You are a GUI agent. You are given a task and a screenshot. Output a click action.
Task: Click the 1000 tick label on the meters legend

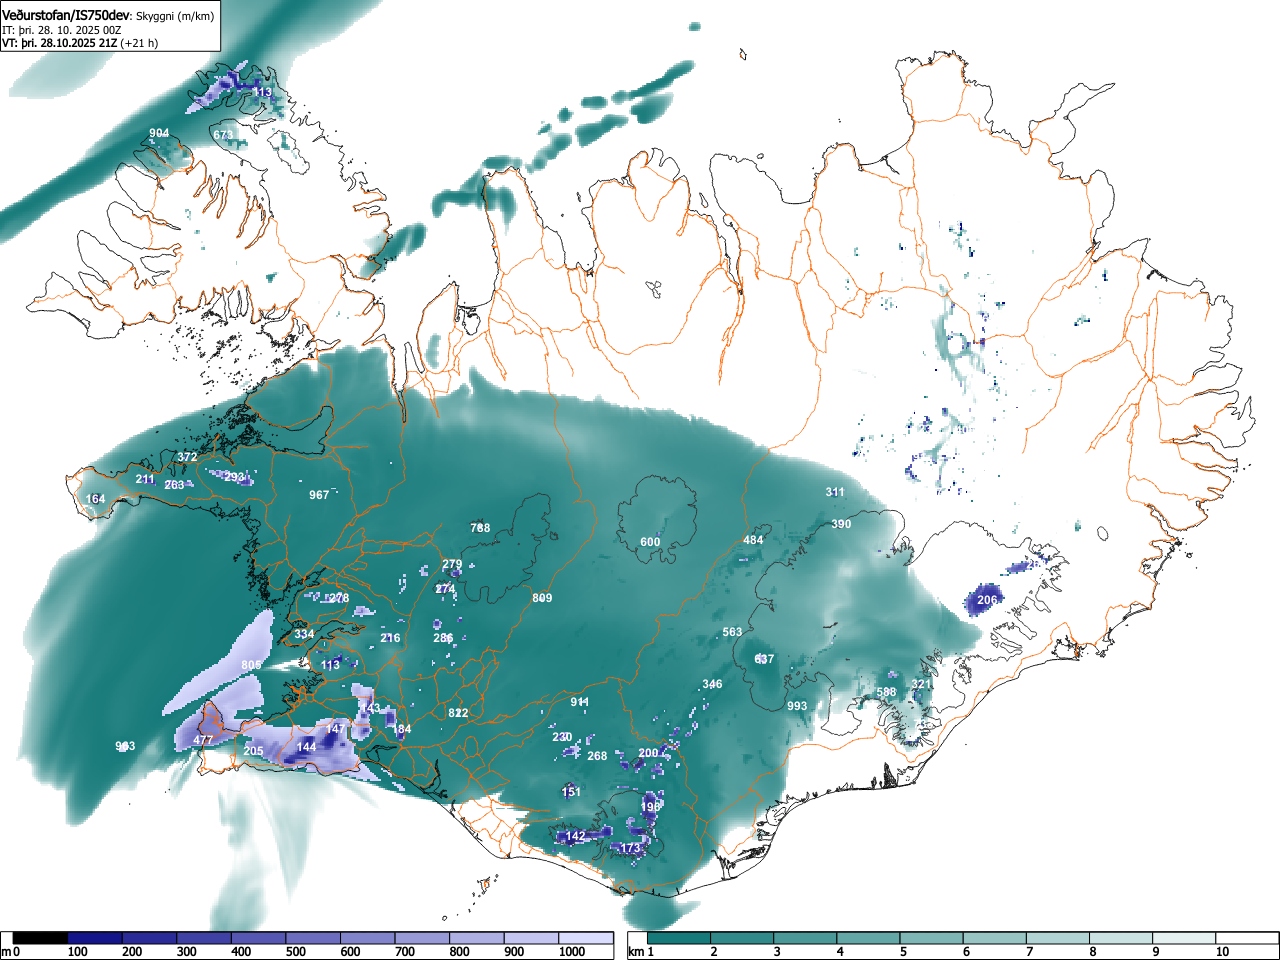[572, 952]
